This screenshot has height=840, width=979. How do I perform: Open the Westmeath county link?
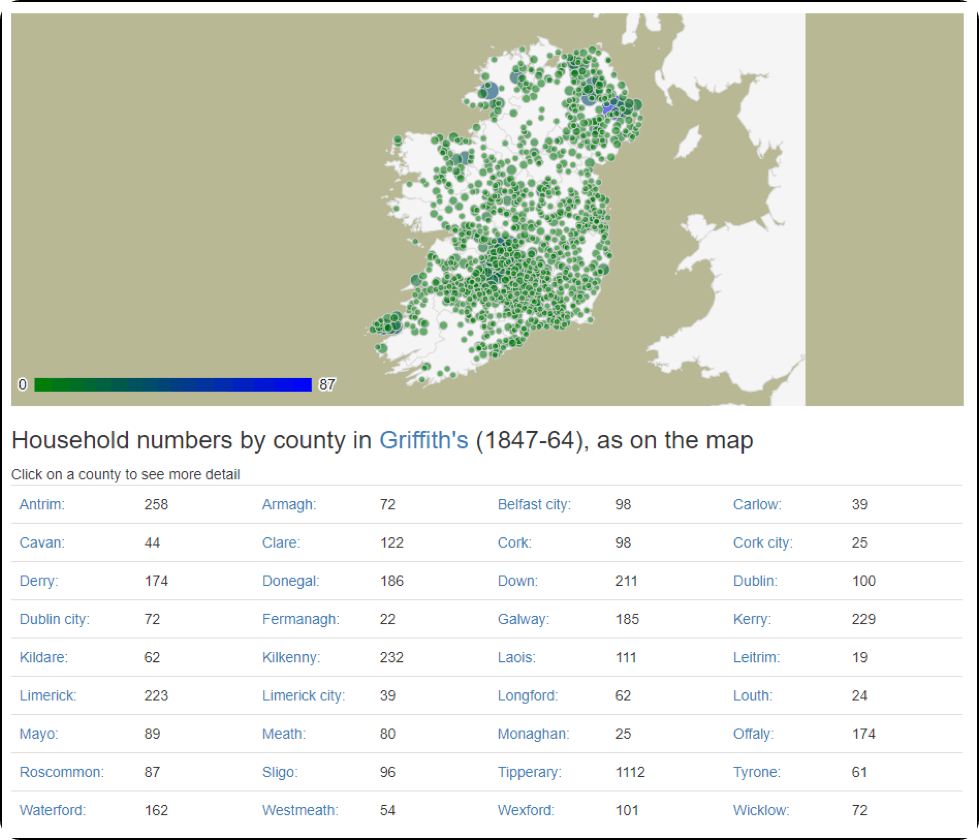300,811
